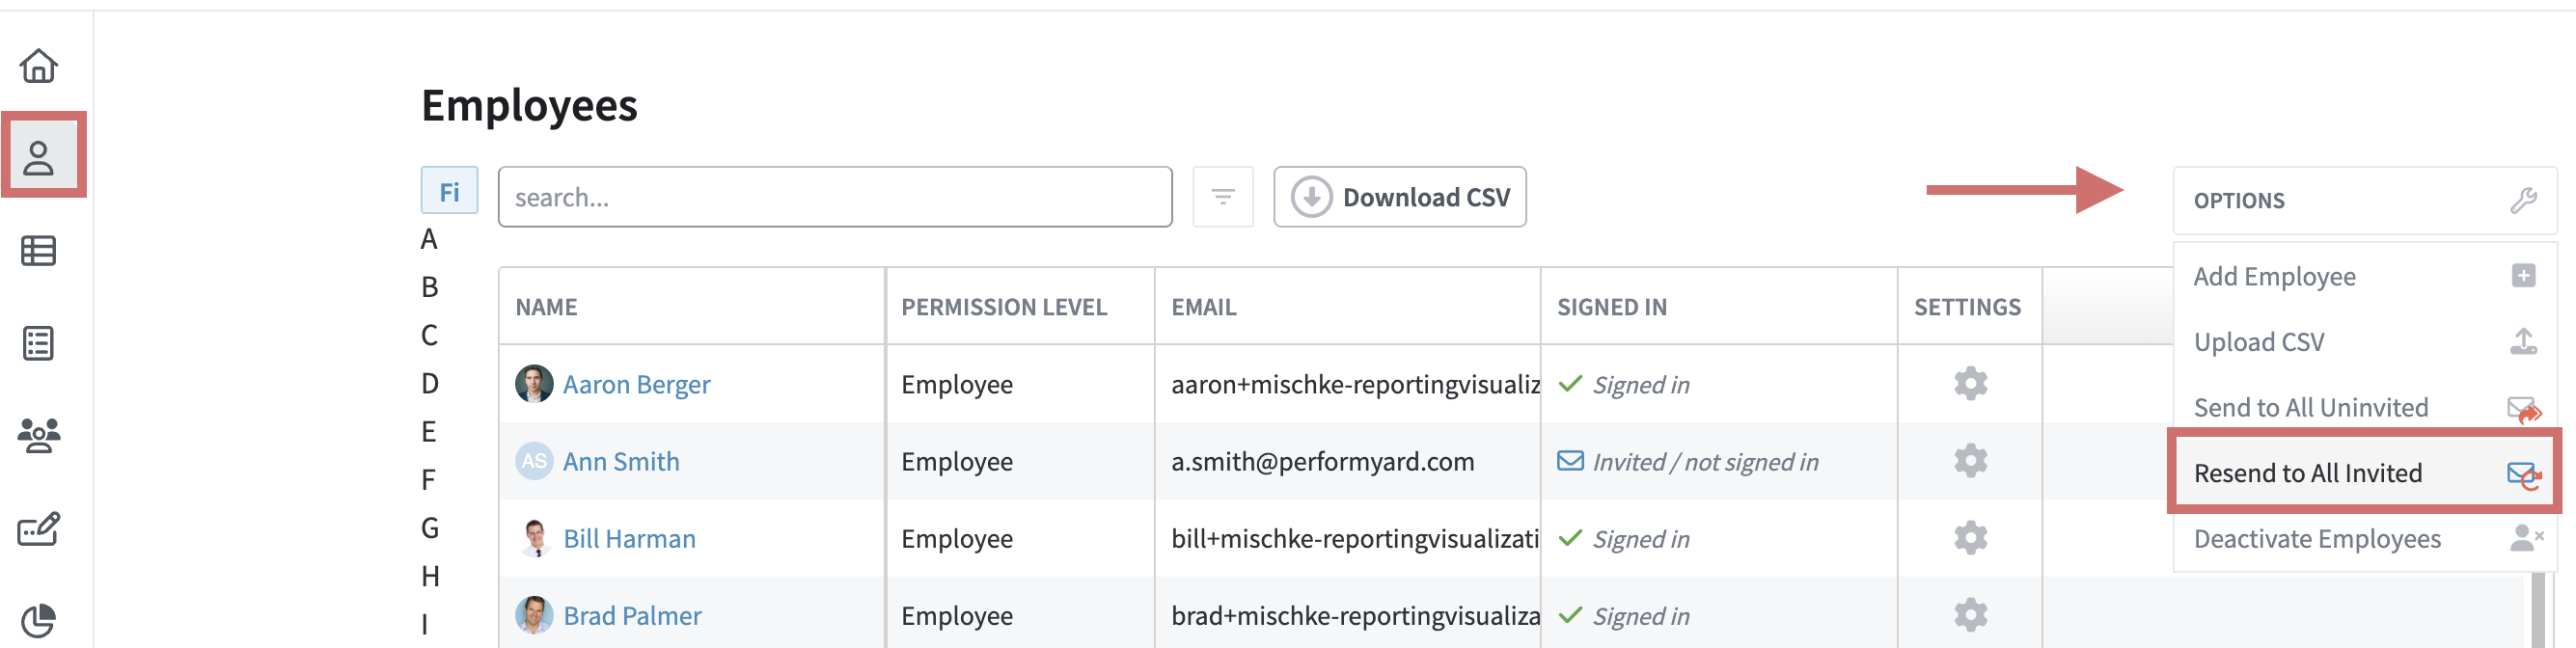Open the sign-off pencil sidebar icon
Image resolution: width=2576 pixels, height=648 pixels.
39,528
